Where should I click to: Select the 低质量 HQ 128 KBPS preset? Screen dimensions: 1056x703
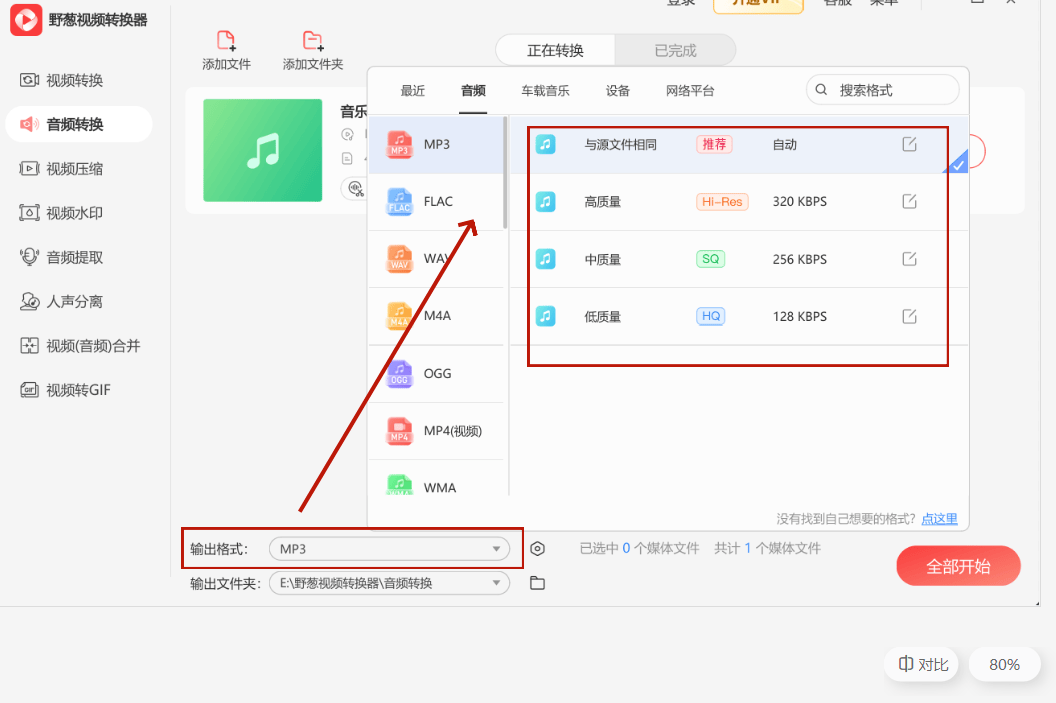coord(700,316)
